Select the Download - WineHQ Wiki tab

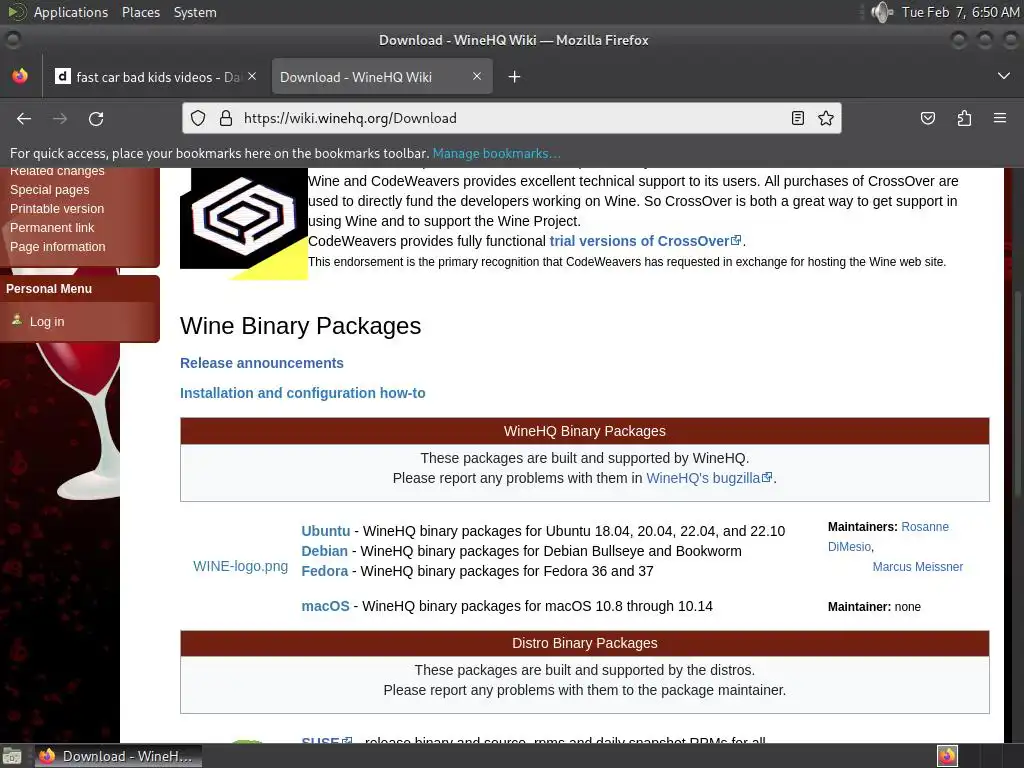tap(382, 77)
